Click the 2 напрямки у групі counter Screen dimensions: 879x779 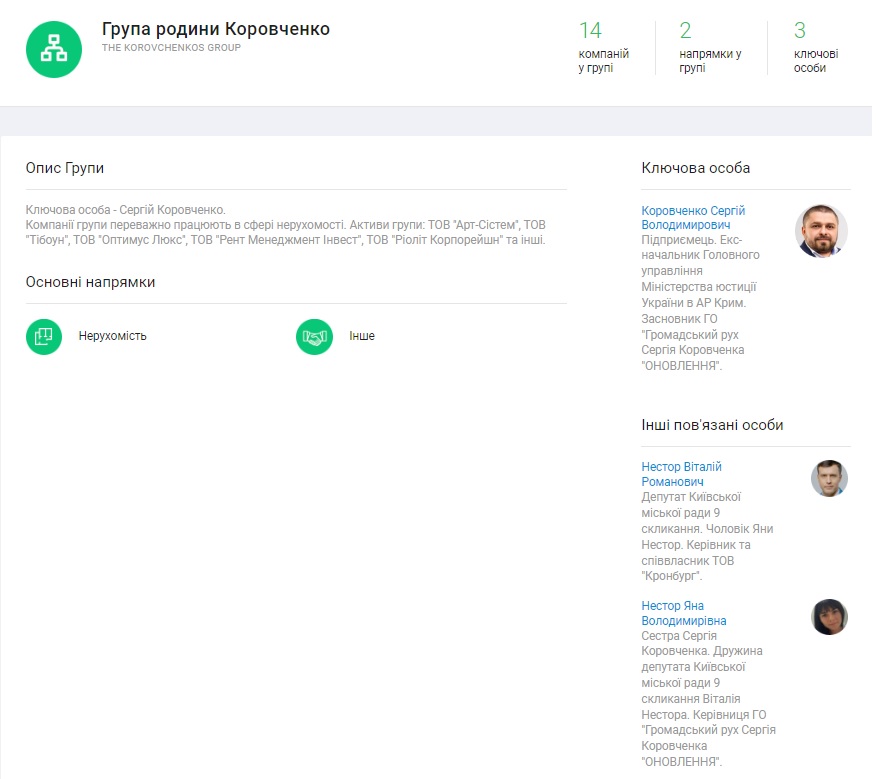[710, 48]
